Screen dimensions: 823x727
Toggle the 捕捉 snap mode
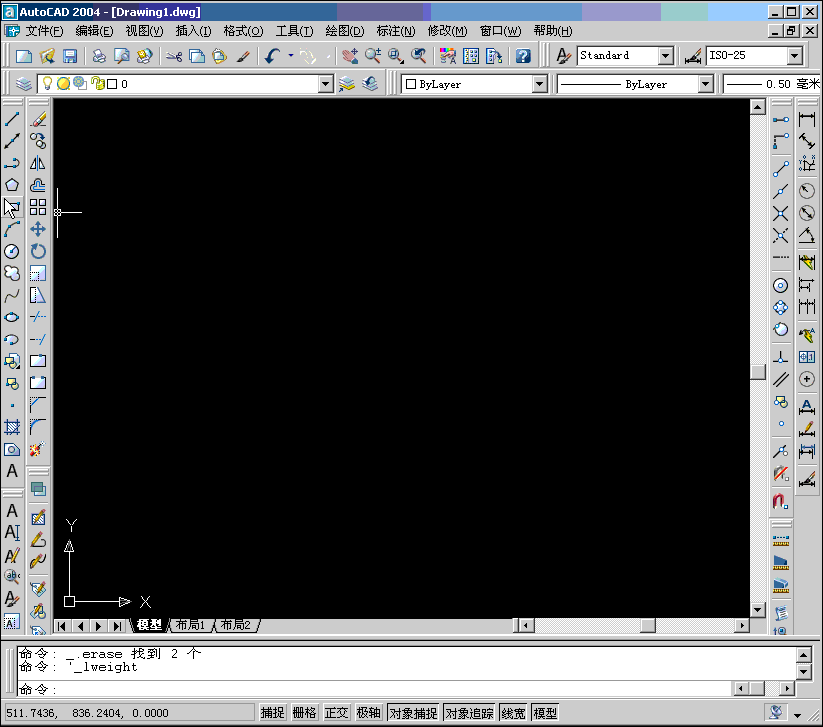[x=272, y=713]
